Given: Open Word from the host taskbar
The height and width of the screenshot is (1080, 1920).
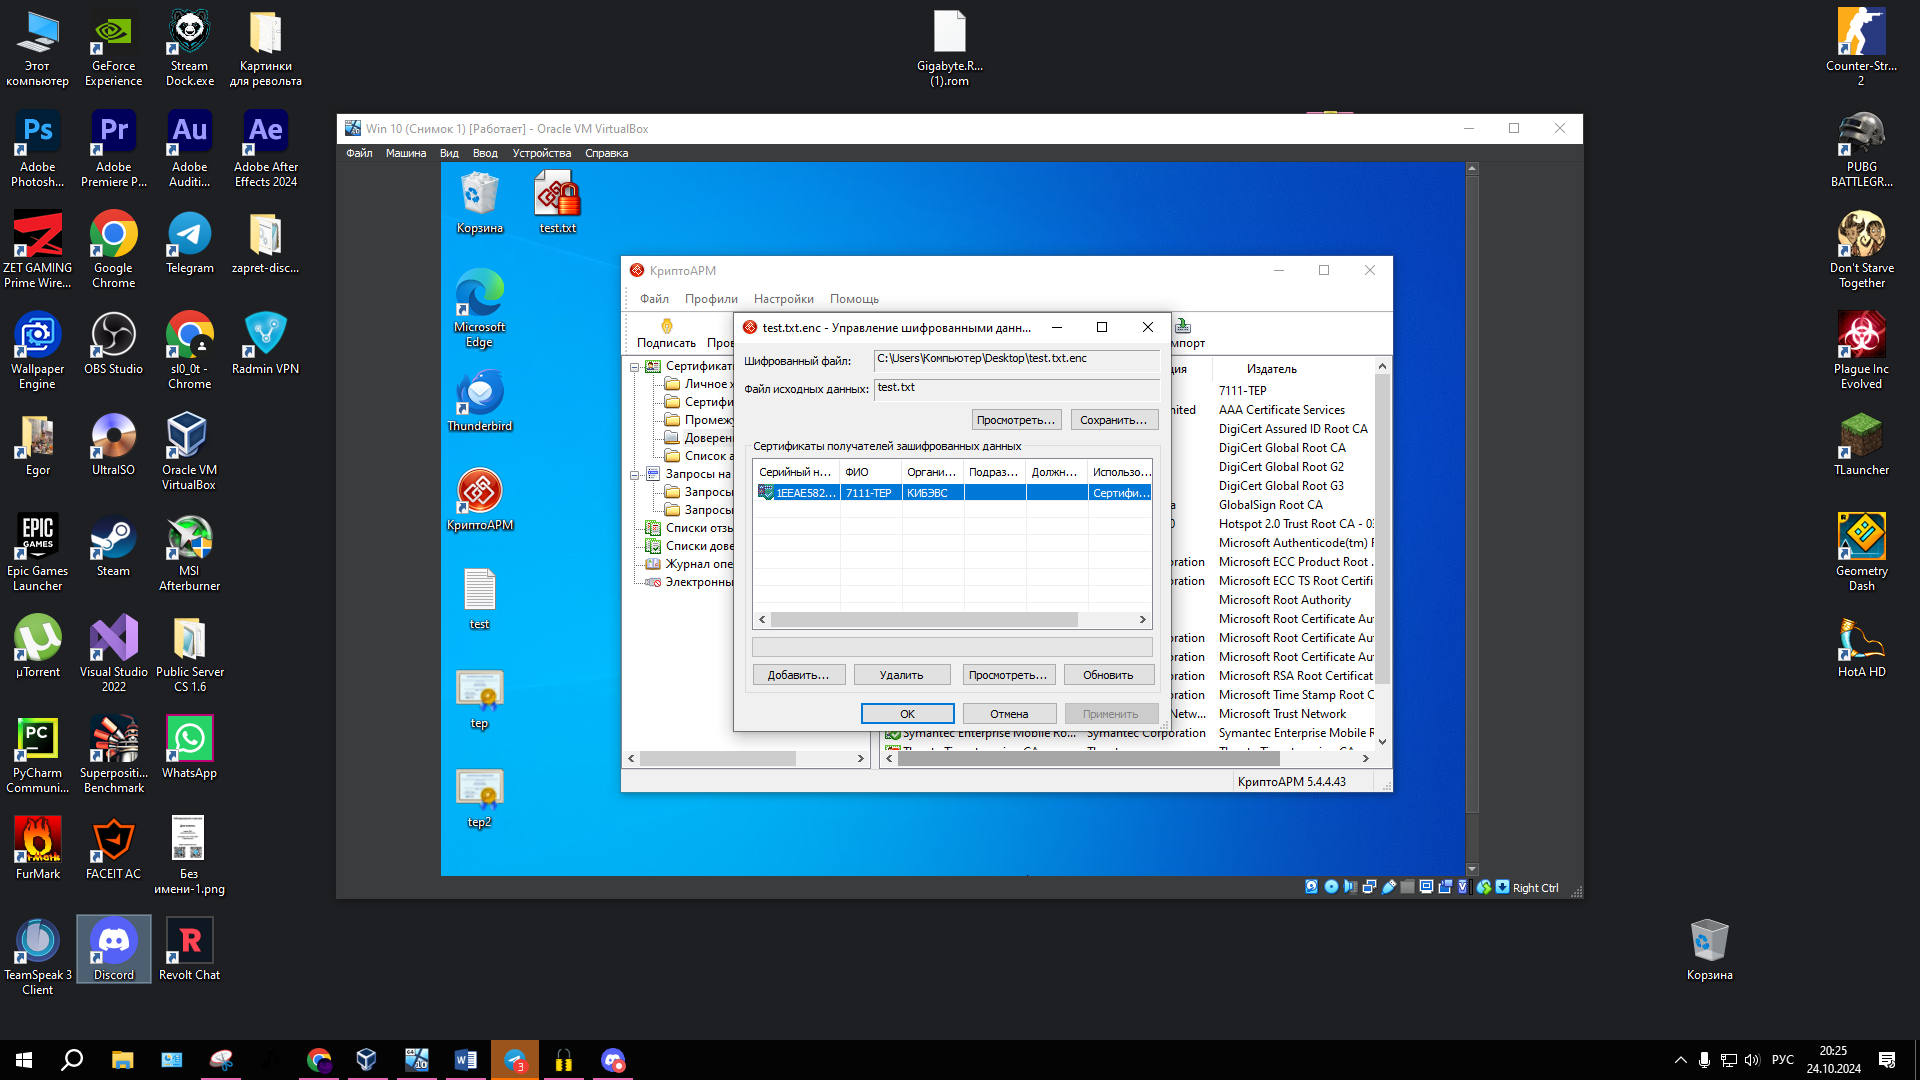Looking at the screenshot, I should tap(466, 1060).
